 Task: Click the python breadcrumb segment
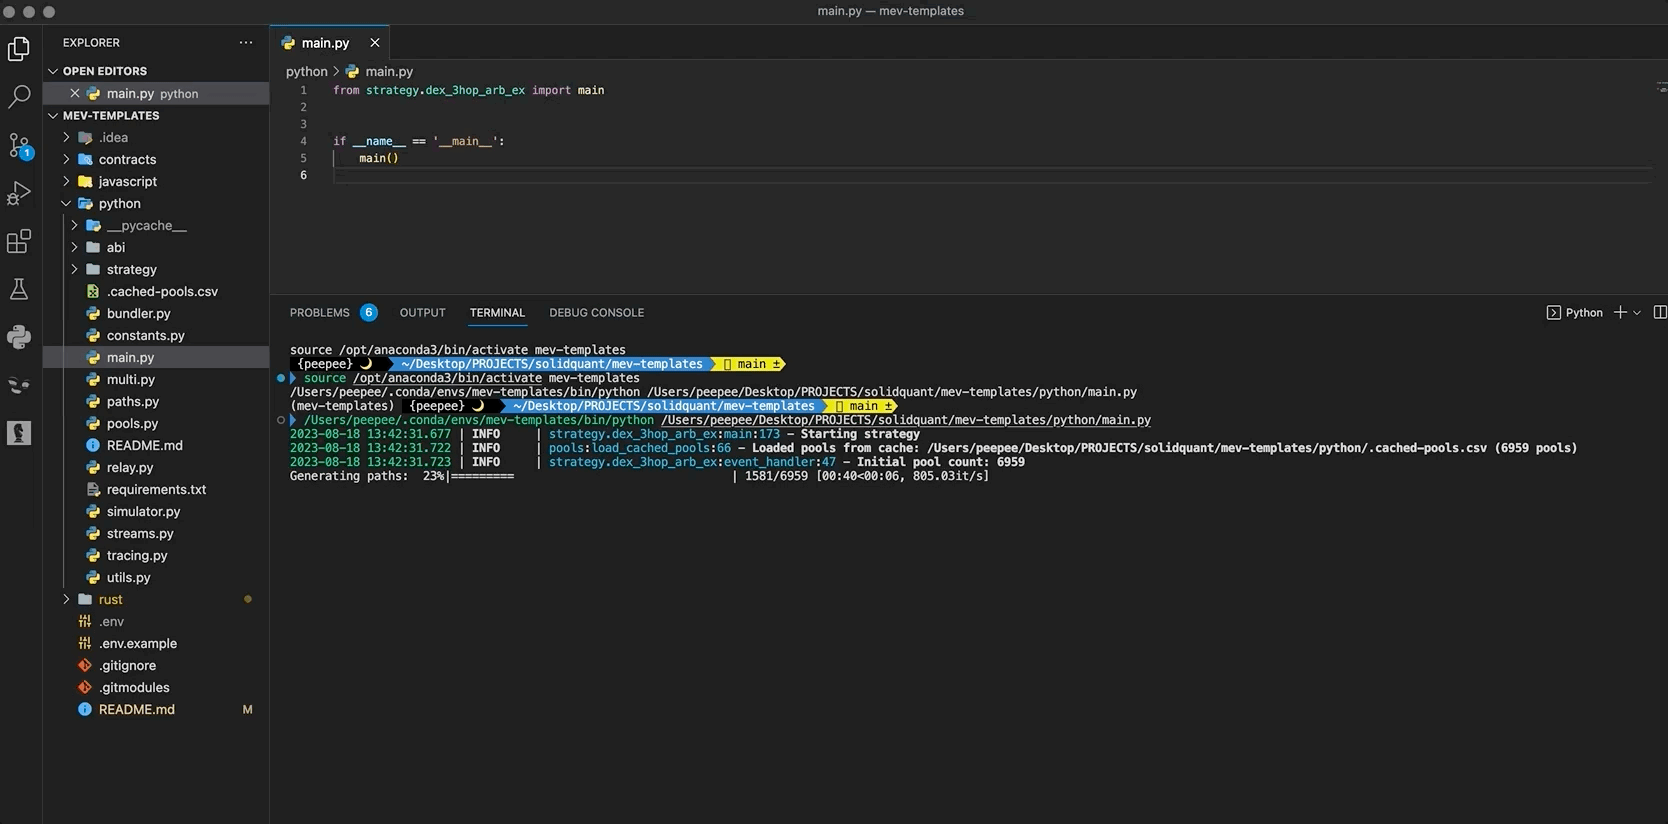(306, 72)
